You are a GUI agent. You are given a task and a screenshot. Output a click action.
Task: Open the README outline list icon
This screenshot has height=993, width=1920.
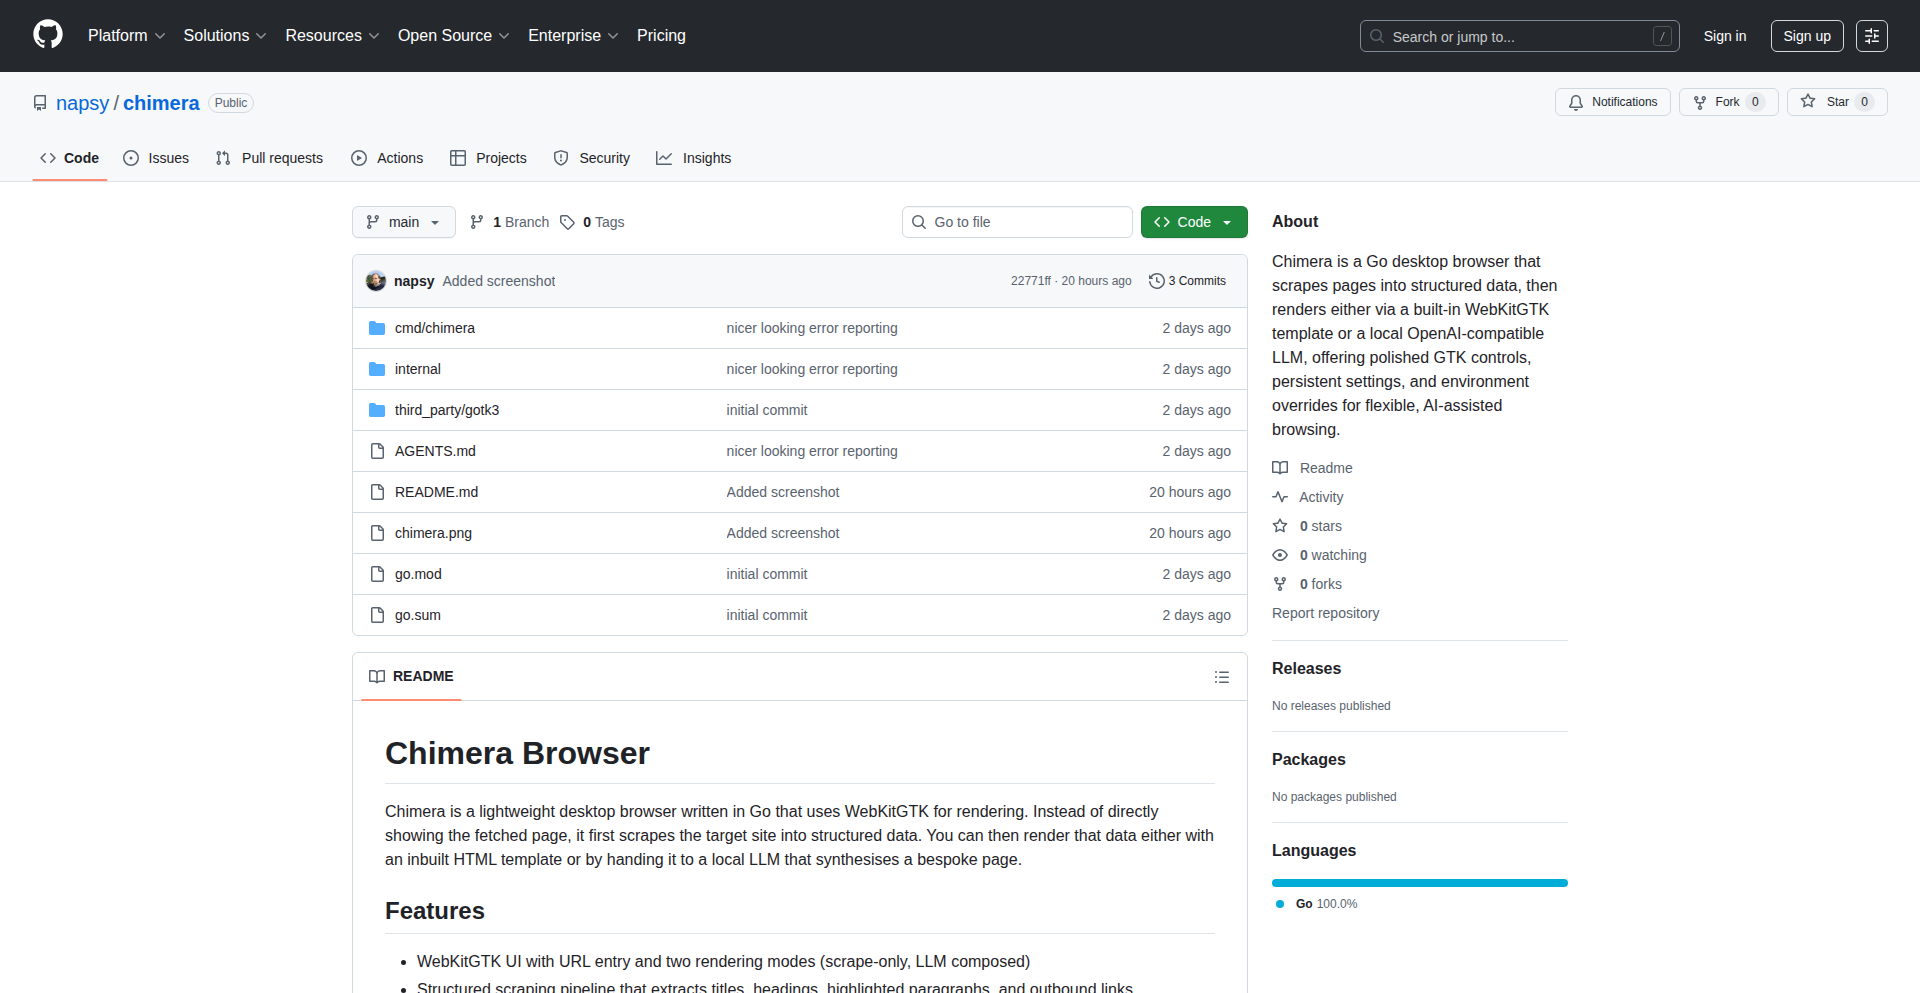[1221, 677]
